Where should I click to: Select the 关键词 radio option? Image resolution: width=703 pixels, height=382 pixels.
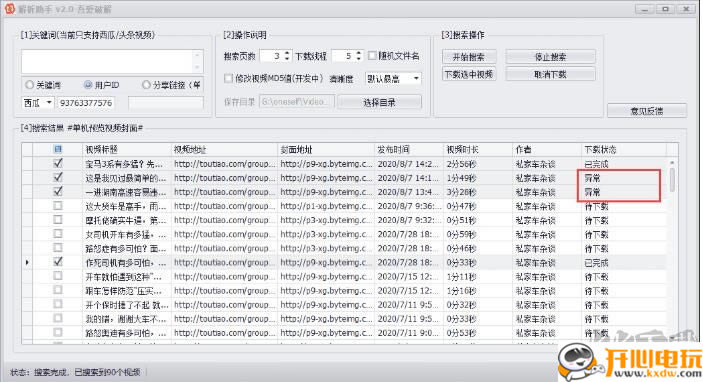pyautogui.click(x=30, y=85)
